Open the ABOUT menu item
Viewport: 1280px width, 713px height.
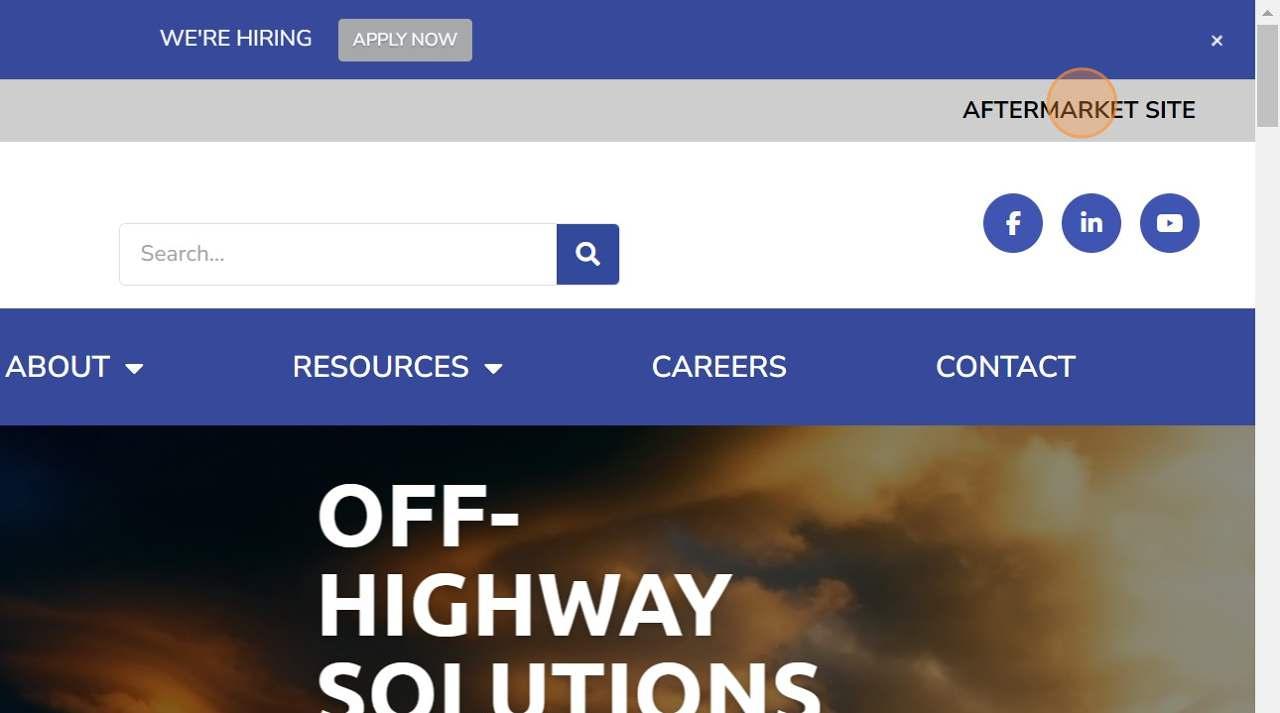(58, 367)
